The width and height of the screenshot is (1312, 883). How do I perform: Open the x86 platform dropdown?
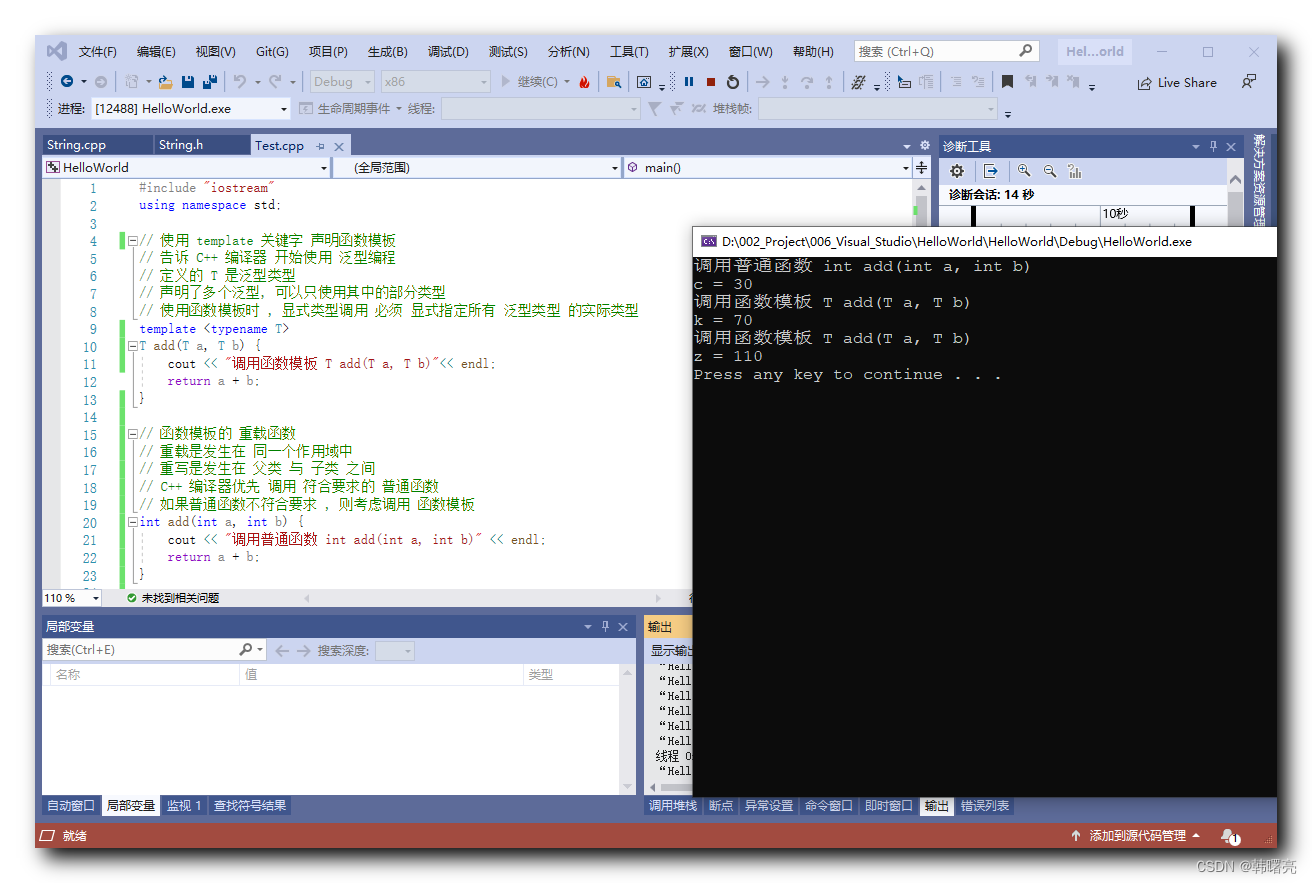[x=436, y=82]
